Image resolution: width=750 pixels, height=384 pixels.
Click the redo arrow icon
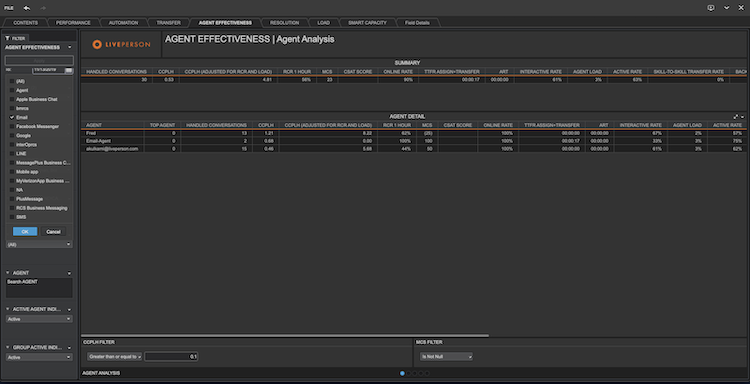point(43,8)
